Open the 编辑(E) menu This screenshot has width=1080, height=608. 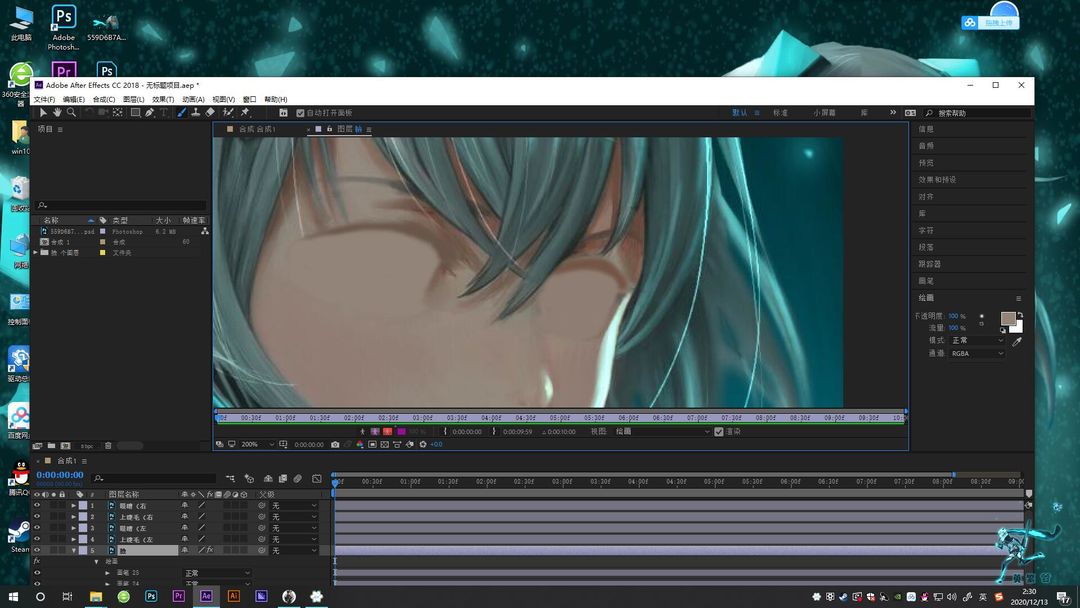(74, 100)
